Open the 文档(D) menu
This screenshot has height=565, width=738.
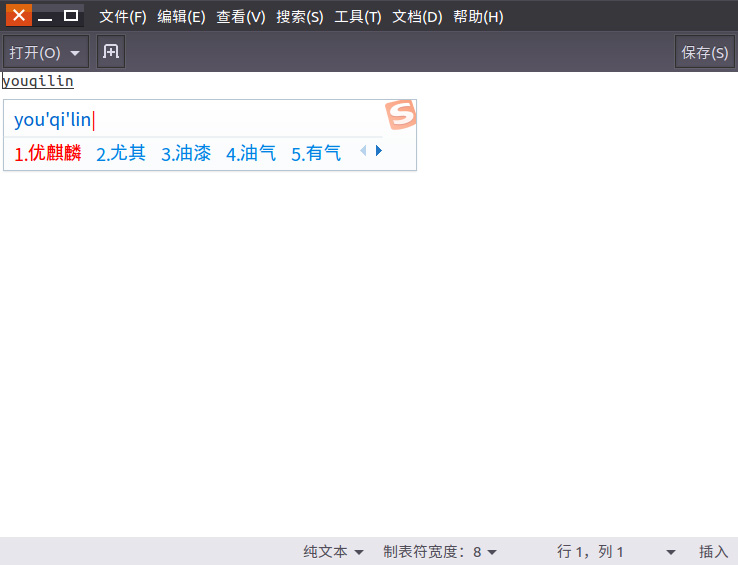coord(417,16)
